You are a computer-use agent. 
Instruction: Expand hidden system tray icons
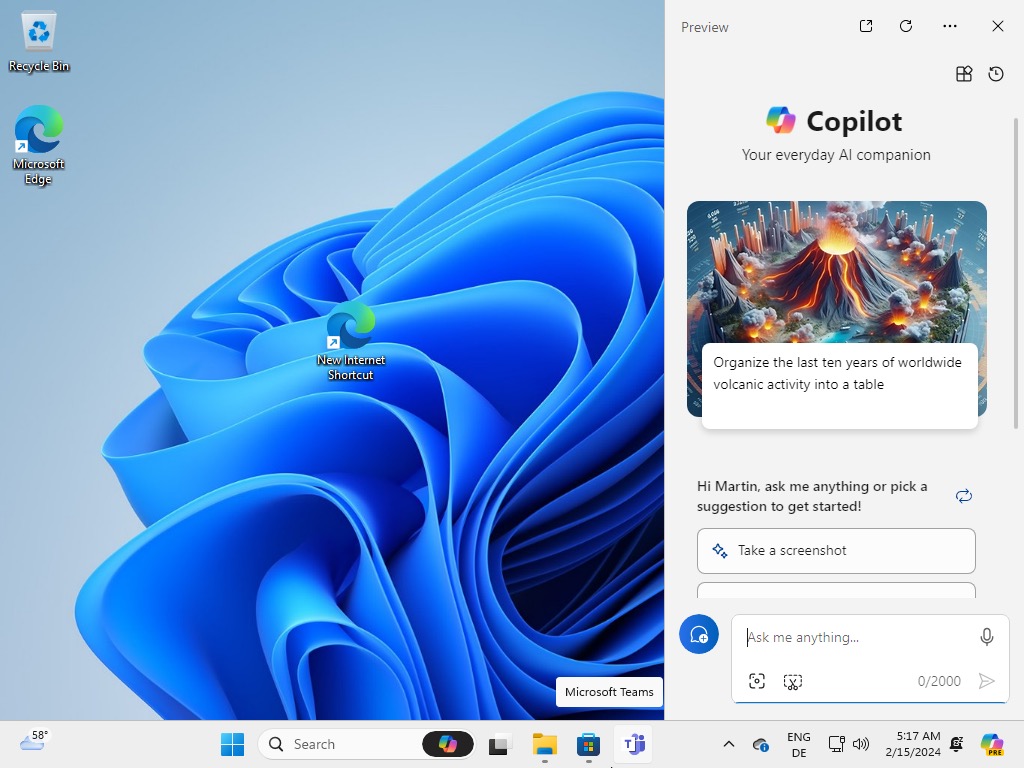(729, 744)
